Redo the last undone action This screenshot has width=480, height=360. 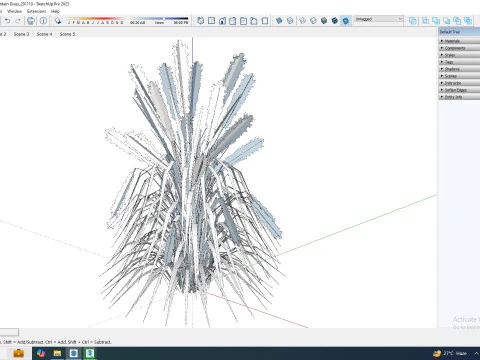tap(18, 21)
